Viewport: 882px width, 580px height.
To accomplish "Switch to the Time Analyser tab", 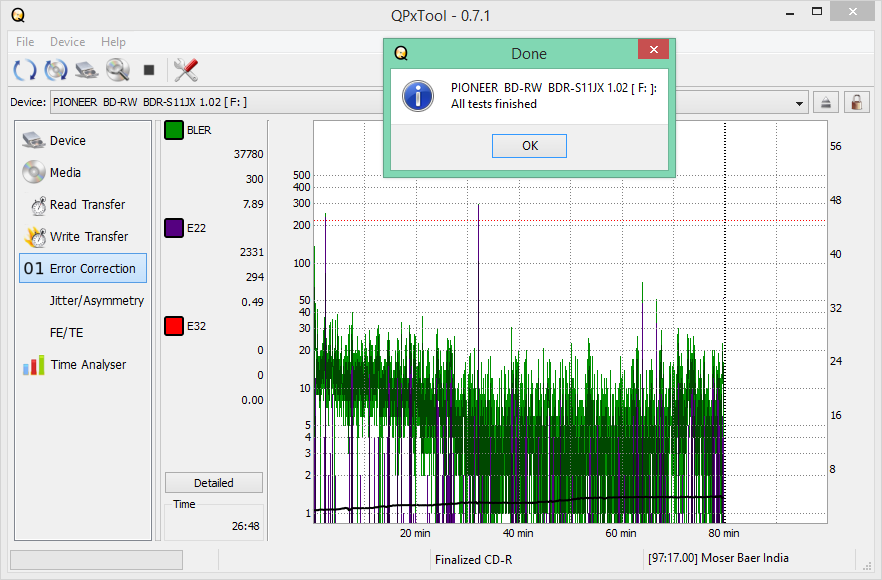I will [x=83, y=365].
